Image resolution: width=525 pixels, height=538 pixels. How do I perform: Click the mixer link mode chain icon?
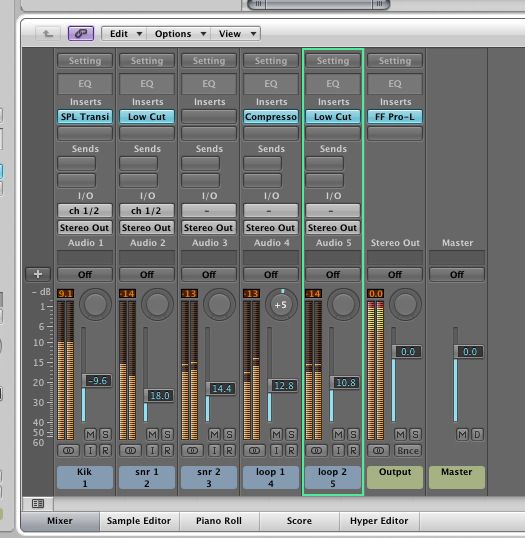click(81, 34)
